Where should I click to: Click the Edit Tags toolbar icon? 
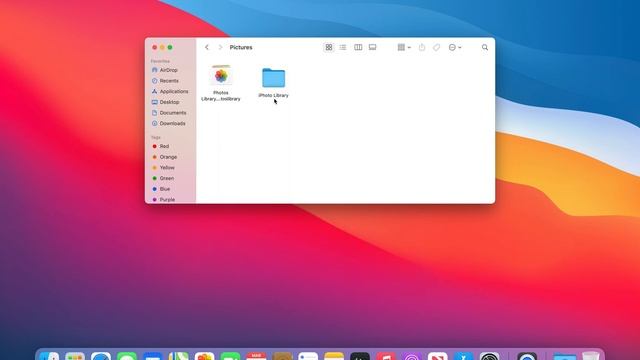(x=436, y=47)
